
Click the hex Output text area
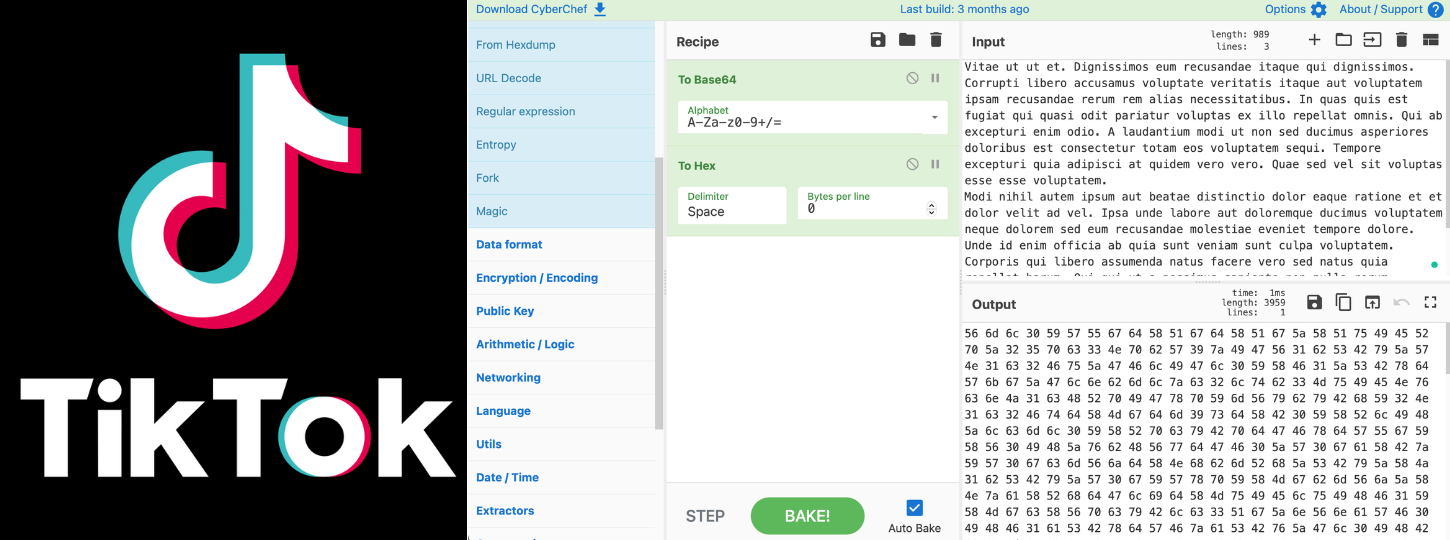[x=1203, y=431]
